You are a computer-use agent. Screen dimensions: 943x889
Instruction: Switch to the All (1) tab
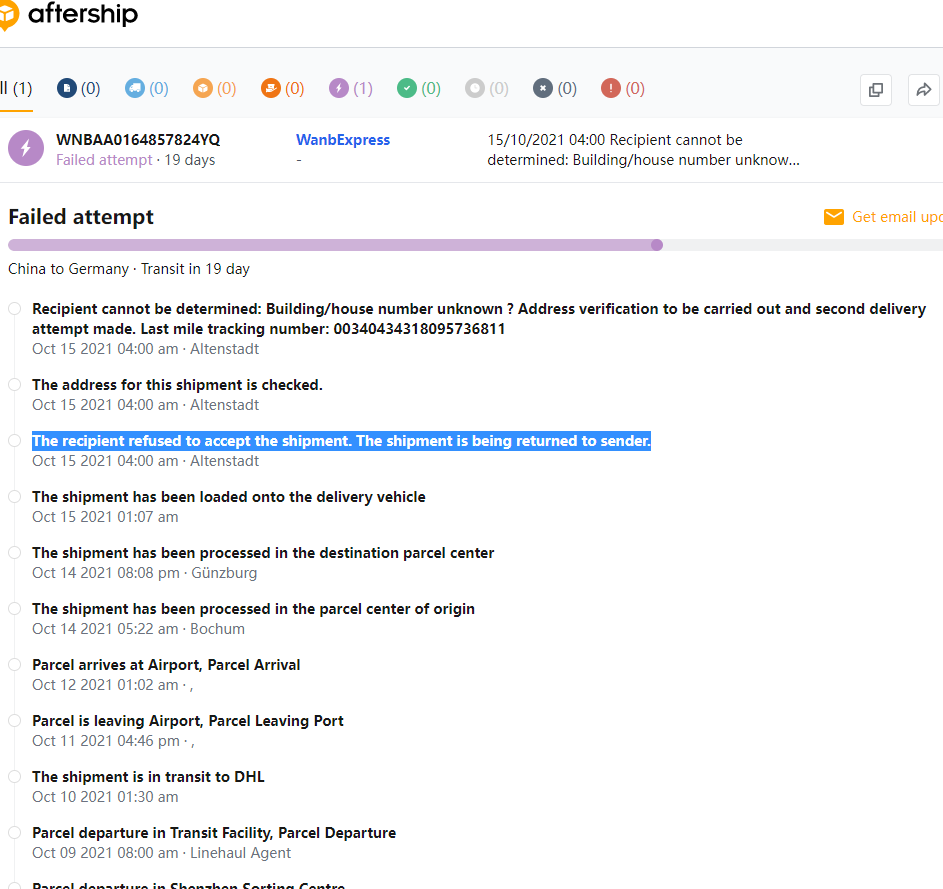click(16, 88)
